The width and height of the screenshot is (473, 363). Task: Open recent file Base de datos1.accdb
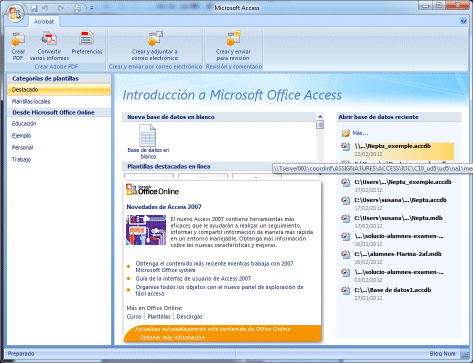[393, 290]
